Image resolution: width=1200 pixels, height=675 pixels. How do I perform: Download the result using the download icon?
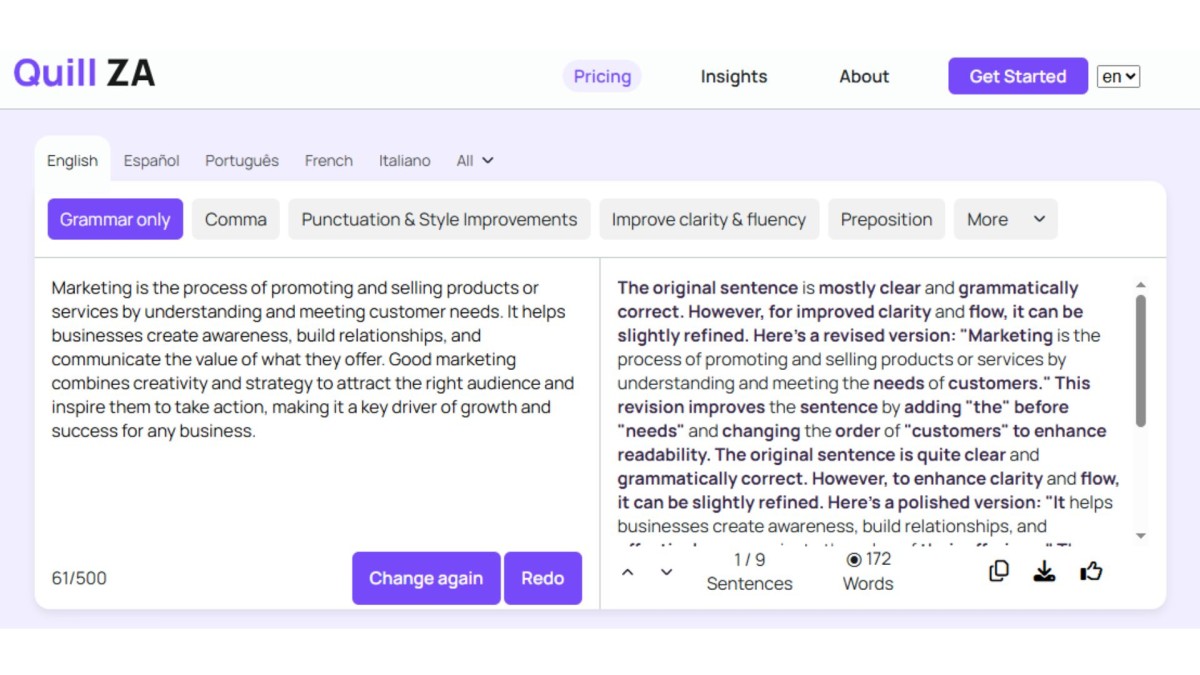pyautogui.click(x=1044, y=571)
